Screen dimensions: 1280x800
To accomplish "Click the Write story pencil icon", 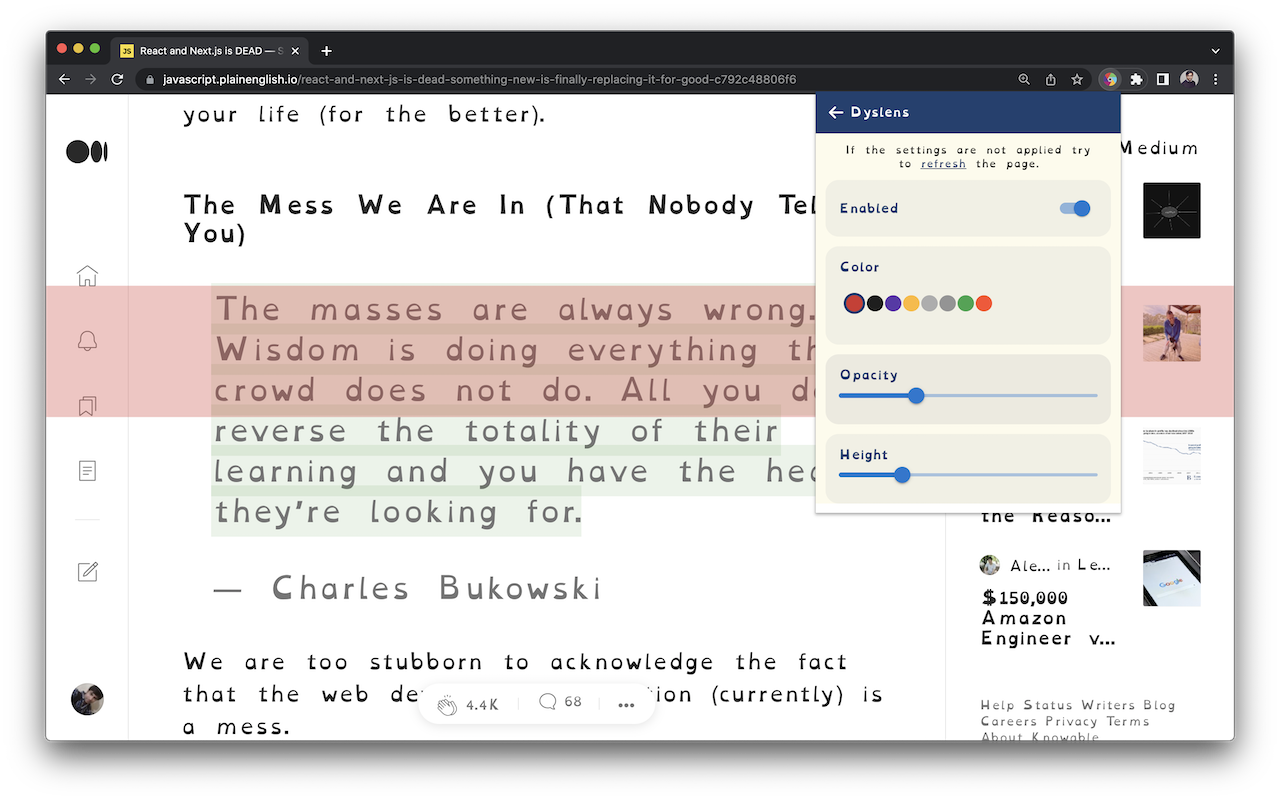I will (x=87, y=571).
